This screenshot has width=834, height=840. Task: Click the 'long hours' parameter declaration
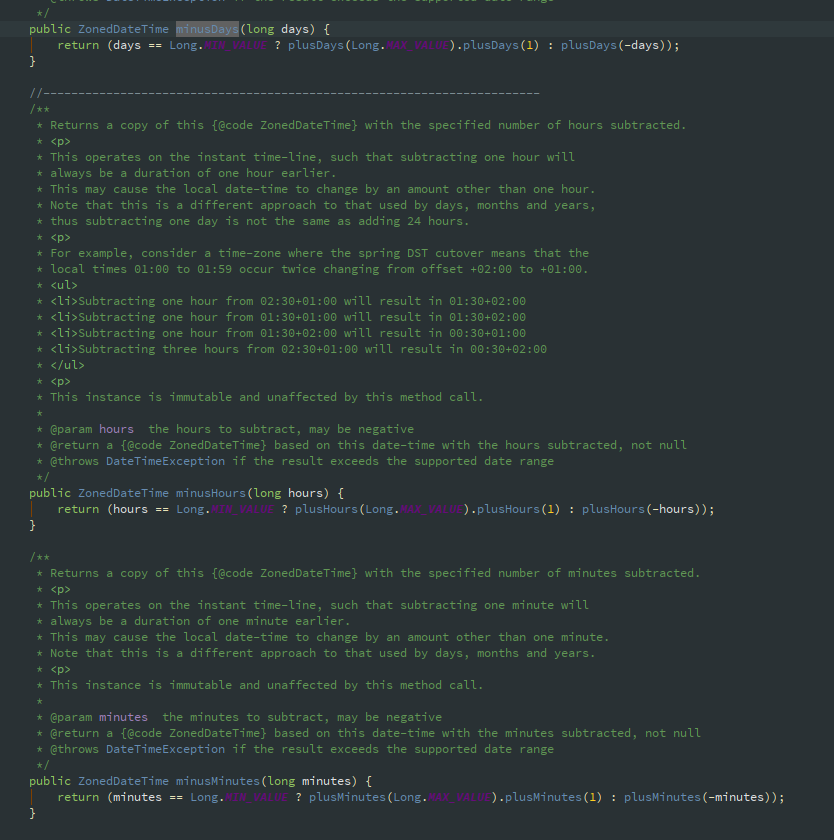click(288, 493)
